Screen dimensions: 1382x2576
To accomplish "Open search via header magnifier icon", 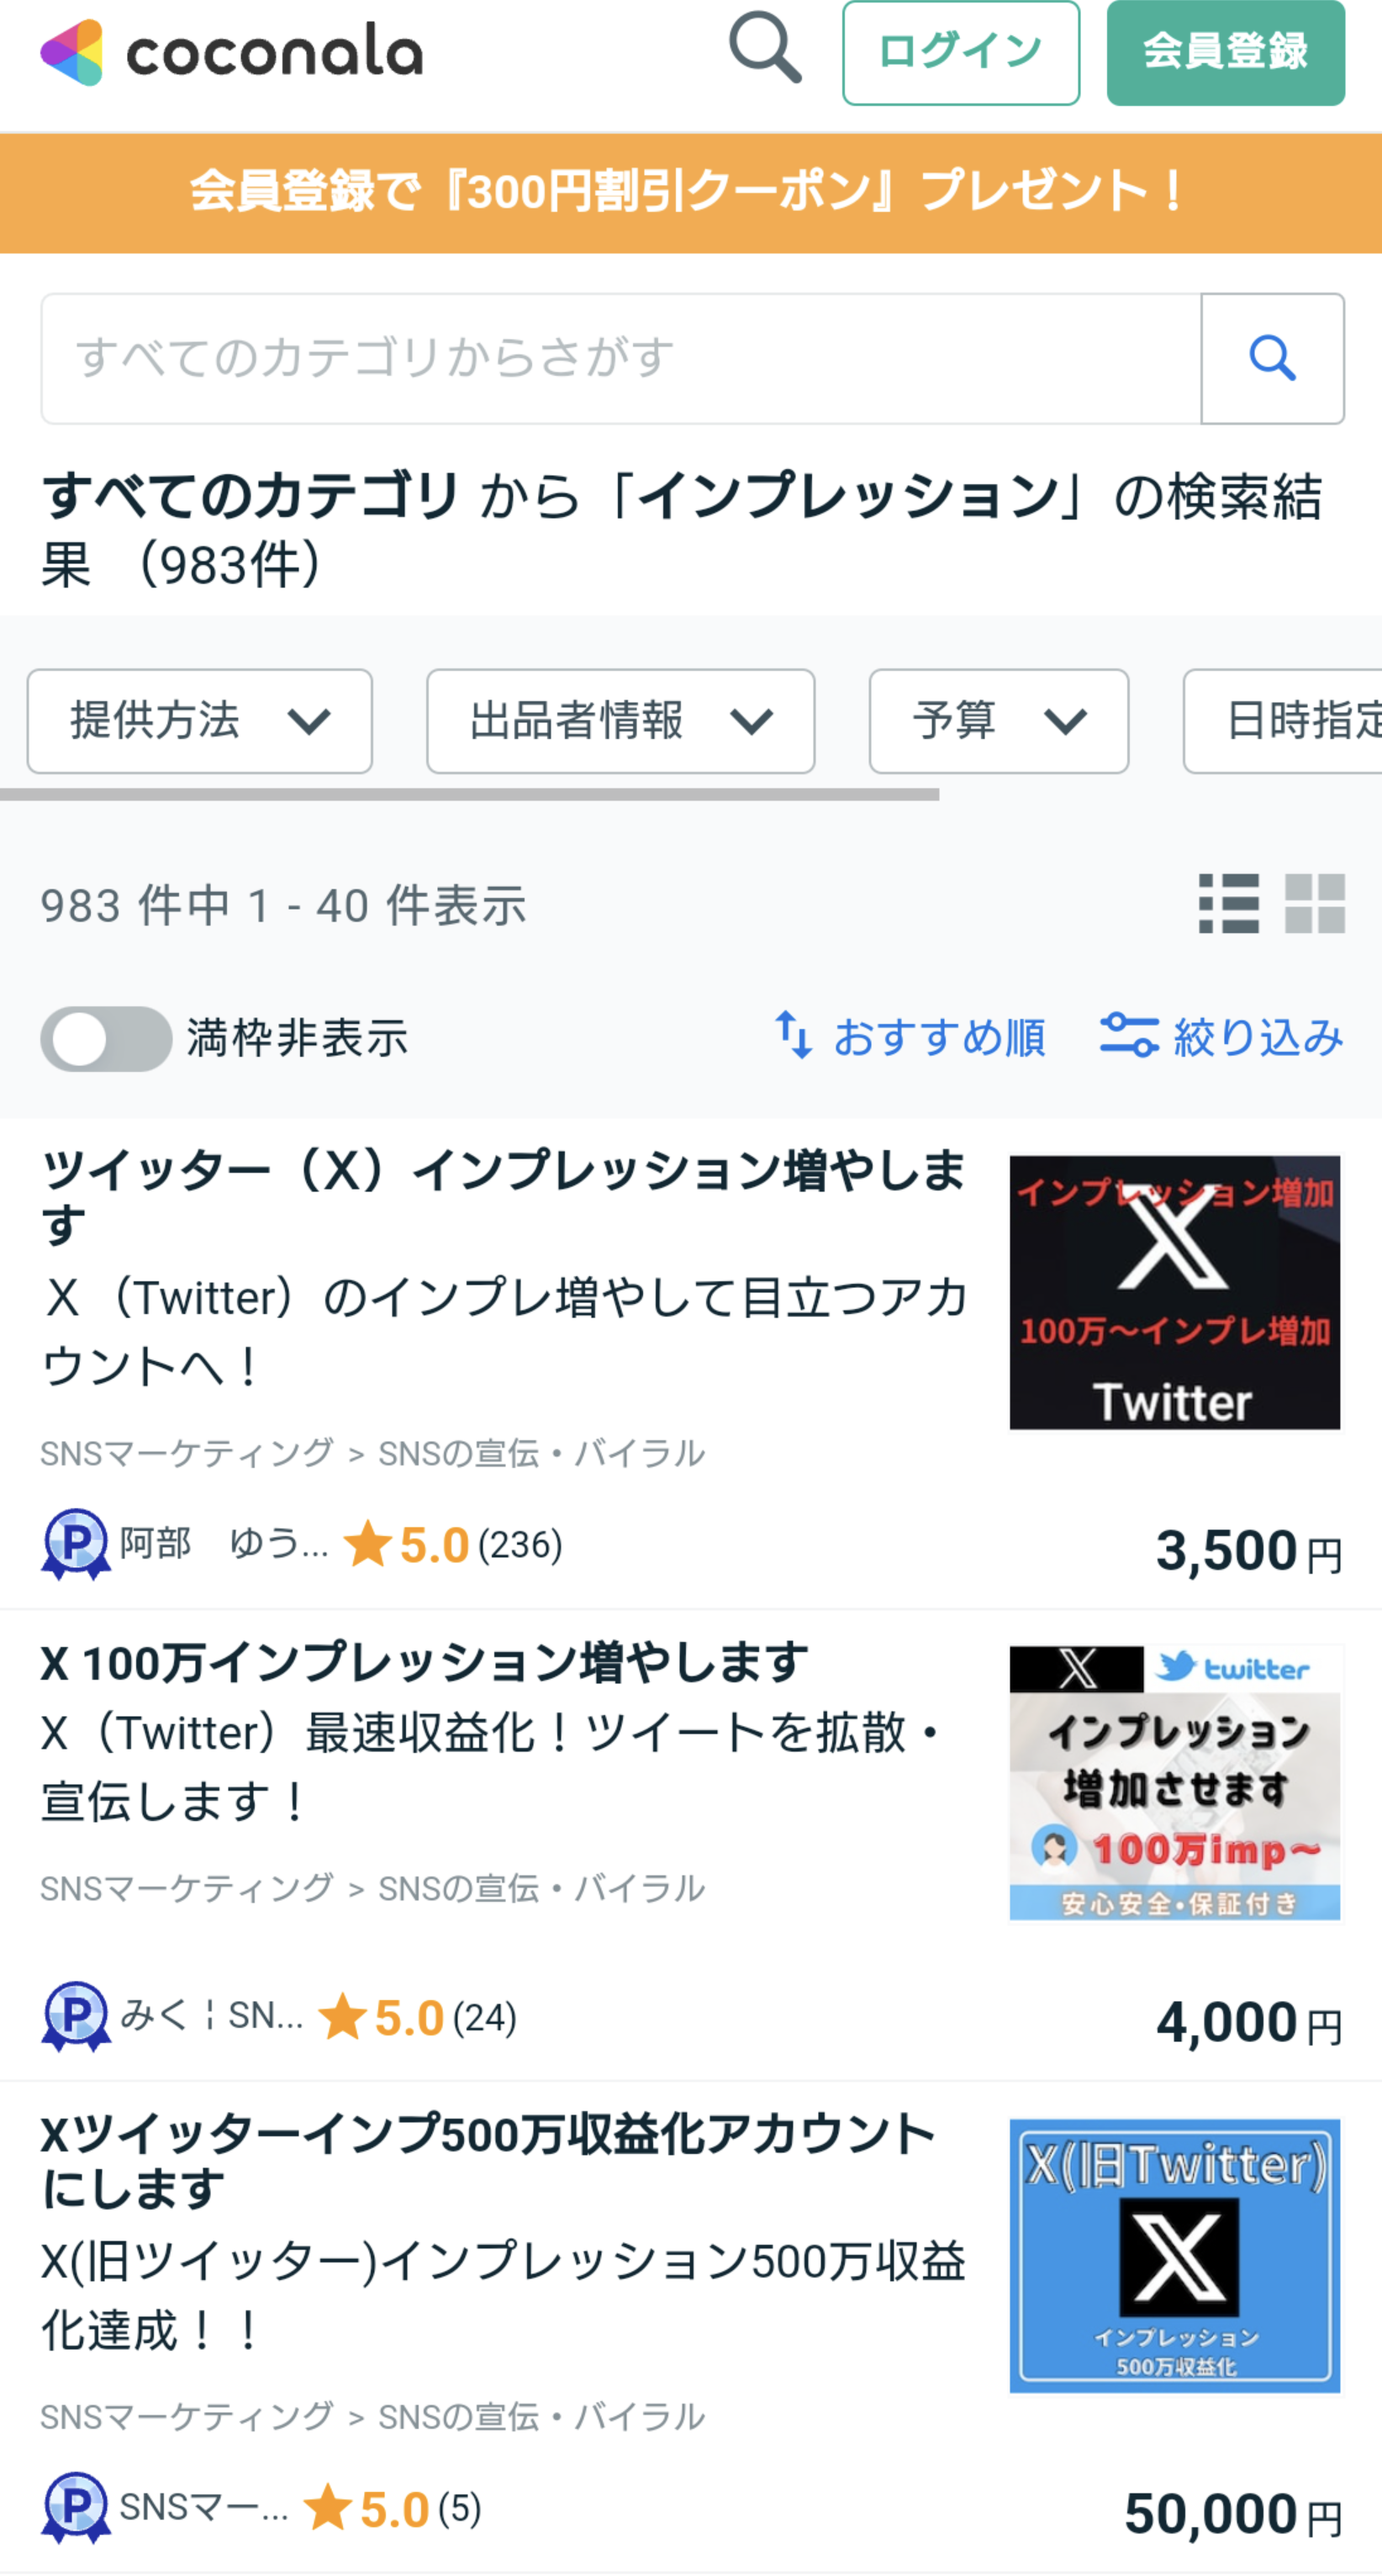I will (x=765, y=48).
